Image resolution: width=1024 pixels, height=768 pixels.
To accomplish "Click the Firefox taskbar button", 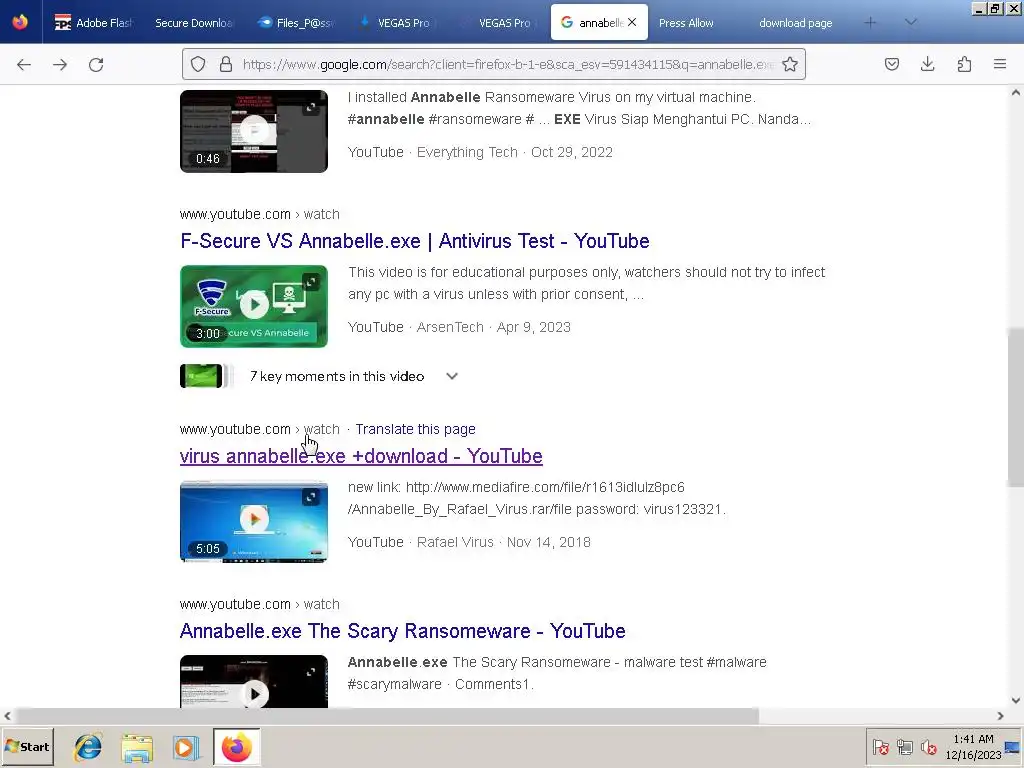I will point(236,747).
